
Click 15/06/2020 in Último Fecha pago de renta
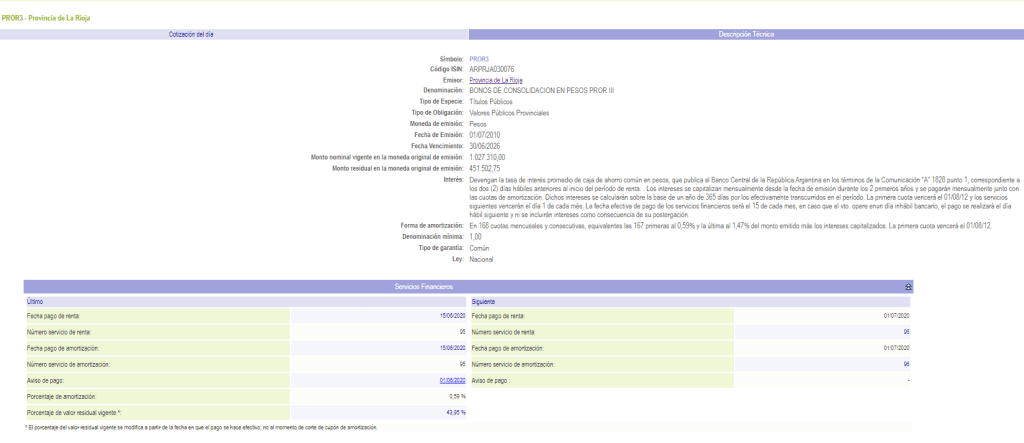click(453, 316)
